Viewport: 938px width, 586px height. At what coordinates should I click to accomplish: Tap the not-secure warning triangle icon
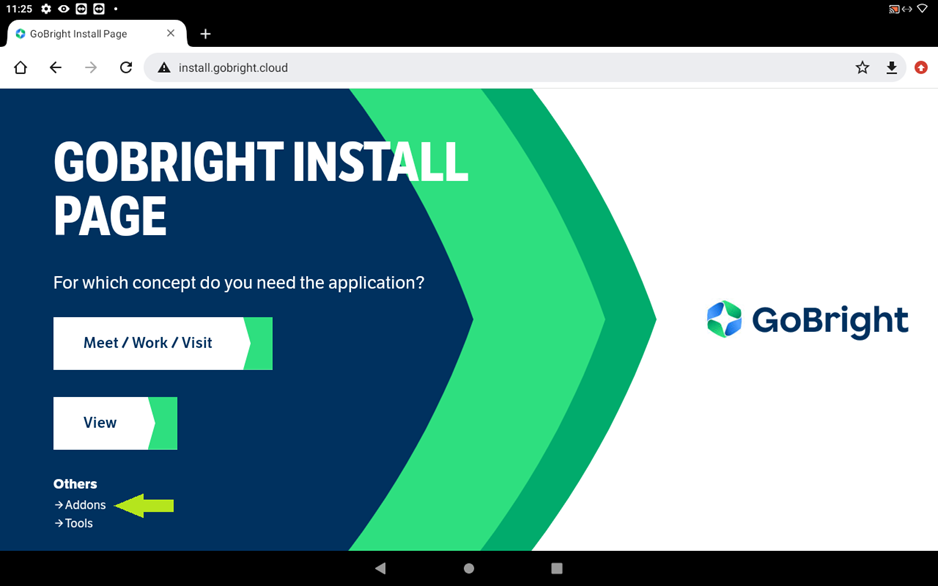tap(164, 68)
